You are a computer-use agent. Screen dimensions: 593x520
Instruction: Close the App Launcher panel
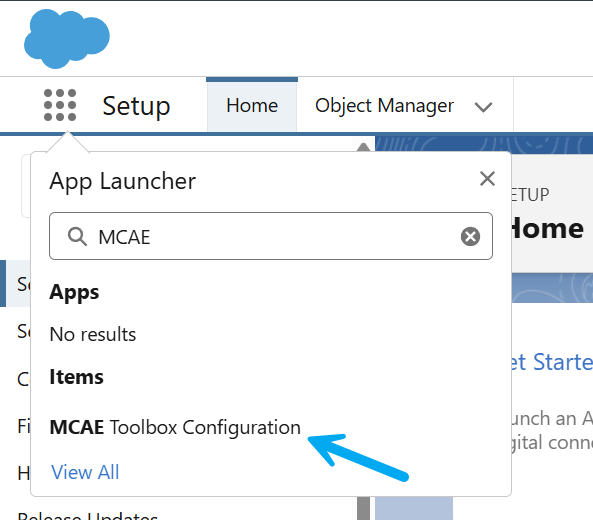point(487,179)
